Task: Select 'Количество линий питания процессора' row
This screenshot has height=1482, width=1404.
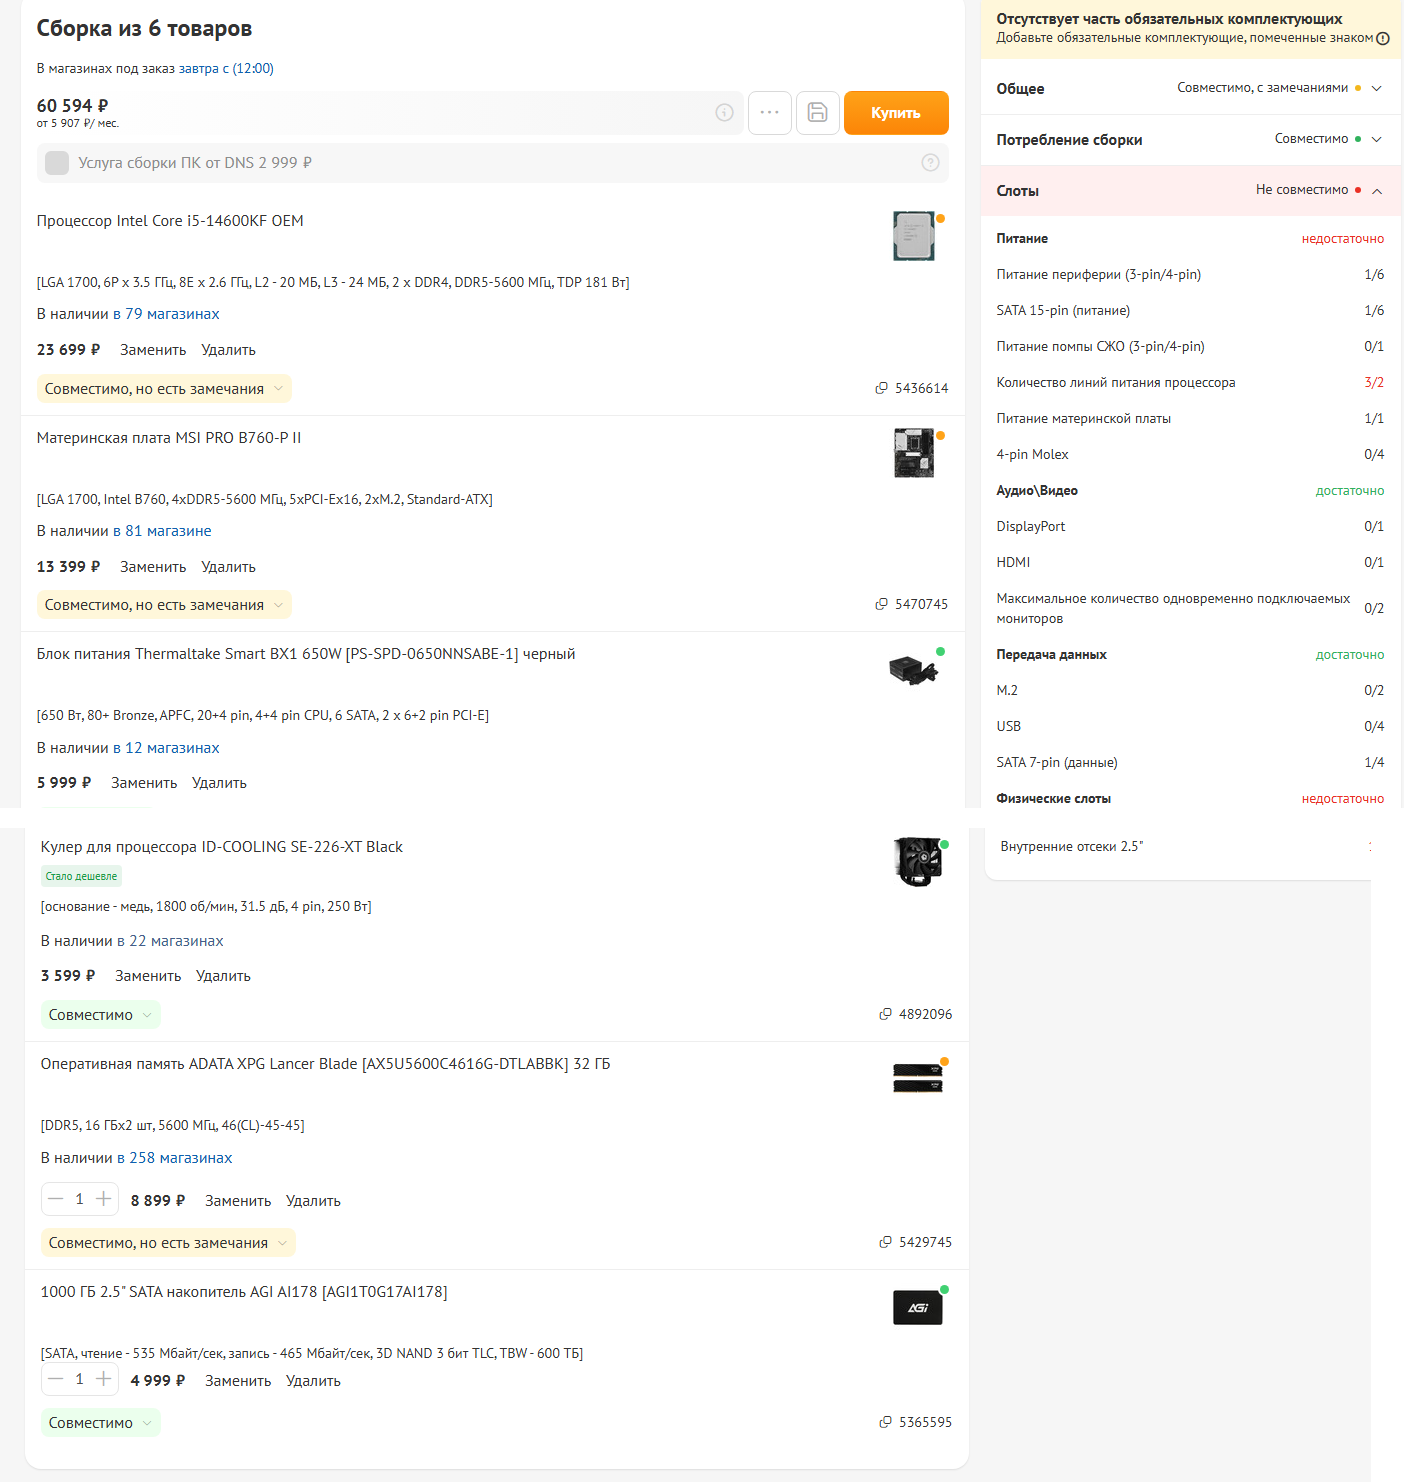Action: tap(1190, 383)
